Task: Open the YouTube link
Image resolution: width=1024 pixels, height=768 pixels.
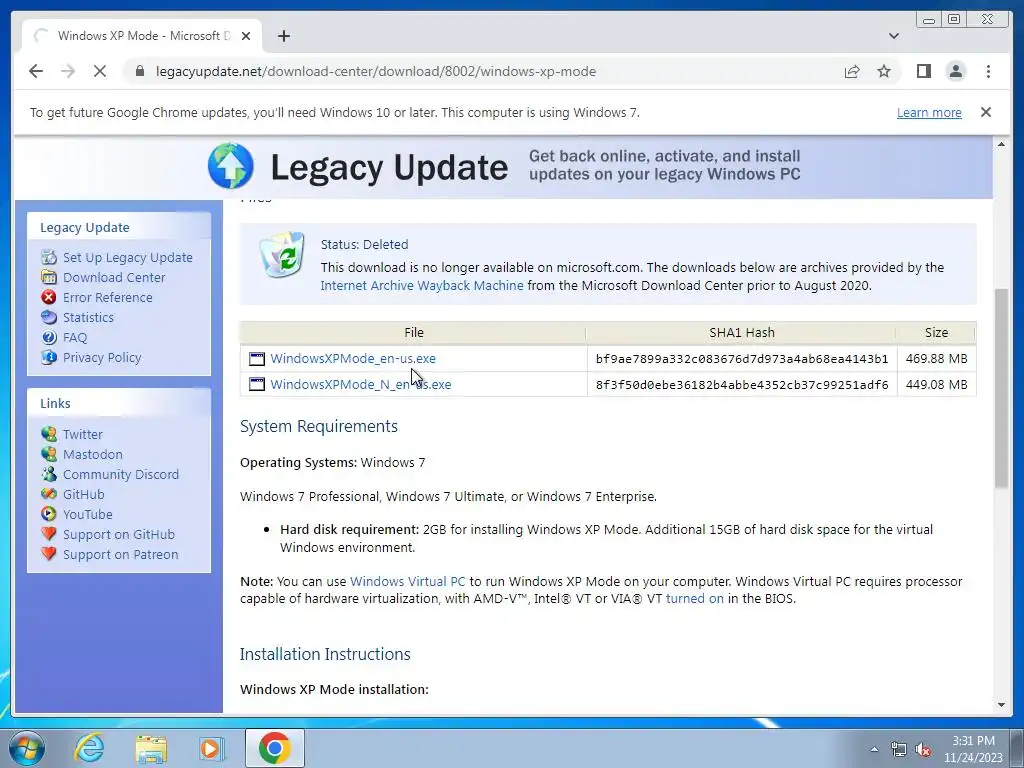Action: [88, 515]
